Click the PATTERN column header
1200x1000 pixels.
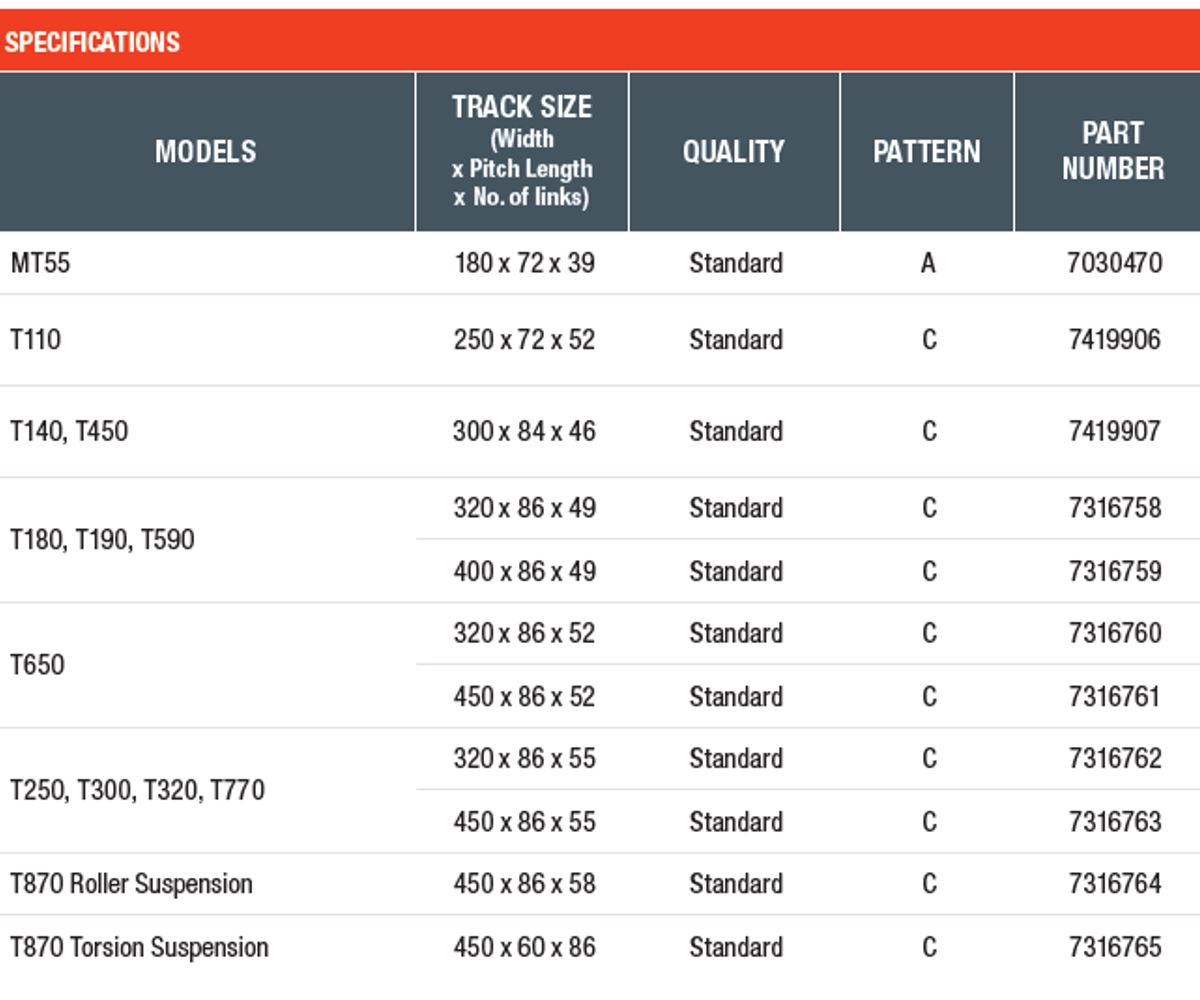(x=927, y=151)
